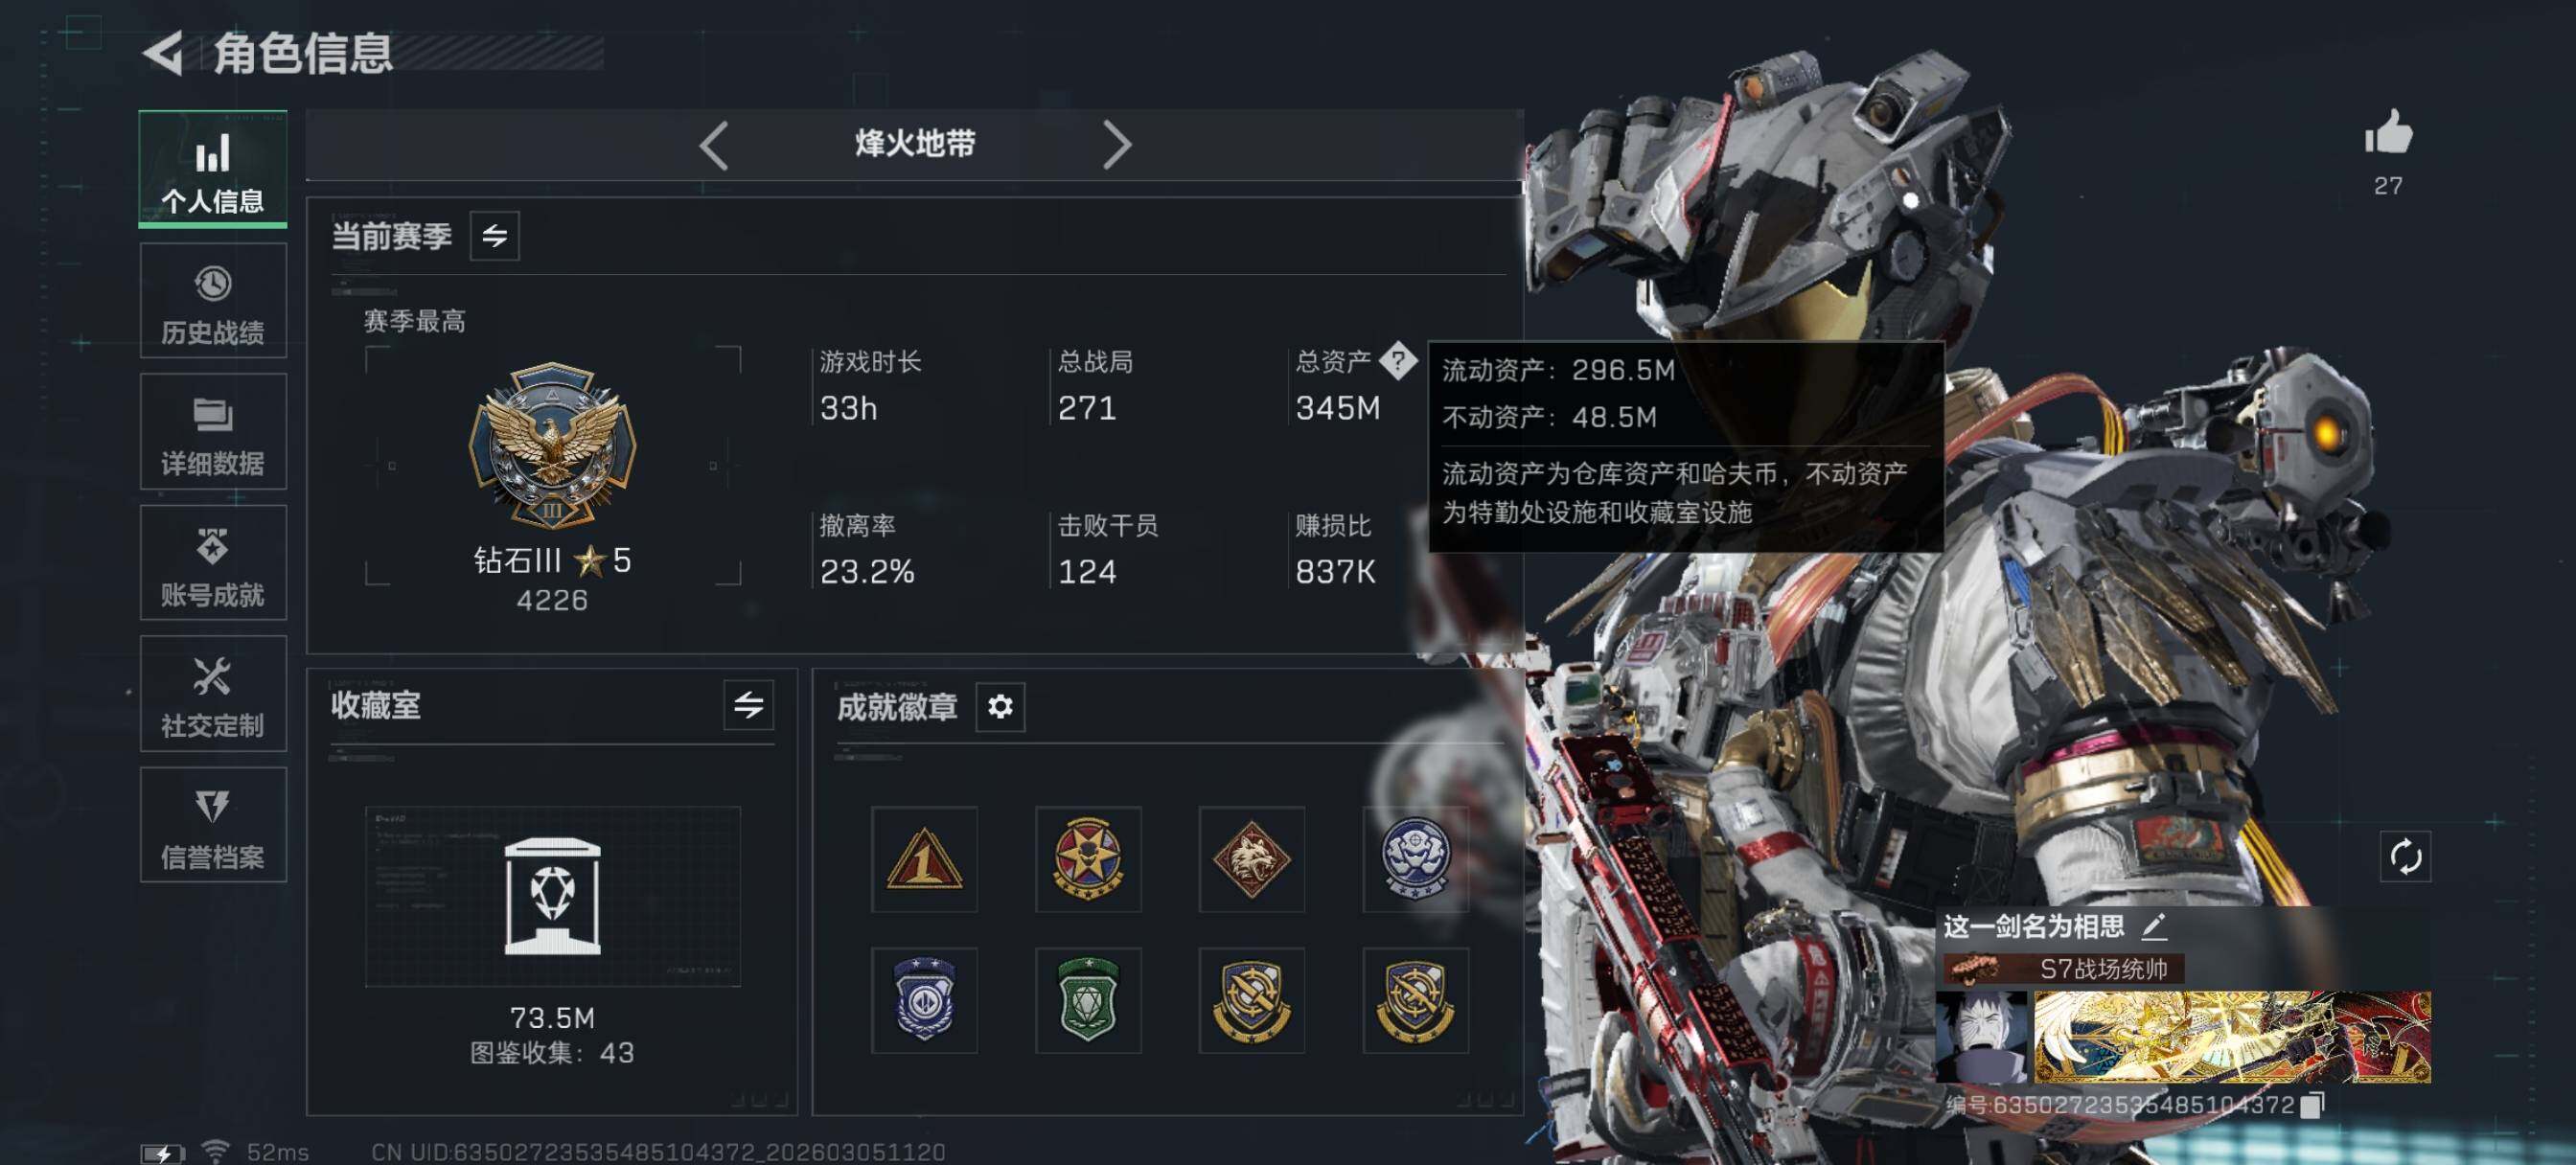2576x1165 pixels.
Task: Toggle the 收藏室 swap view button
Action: point(749,705)
